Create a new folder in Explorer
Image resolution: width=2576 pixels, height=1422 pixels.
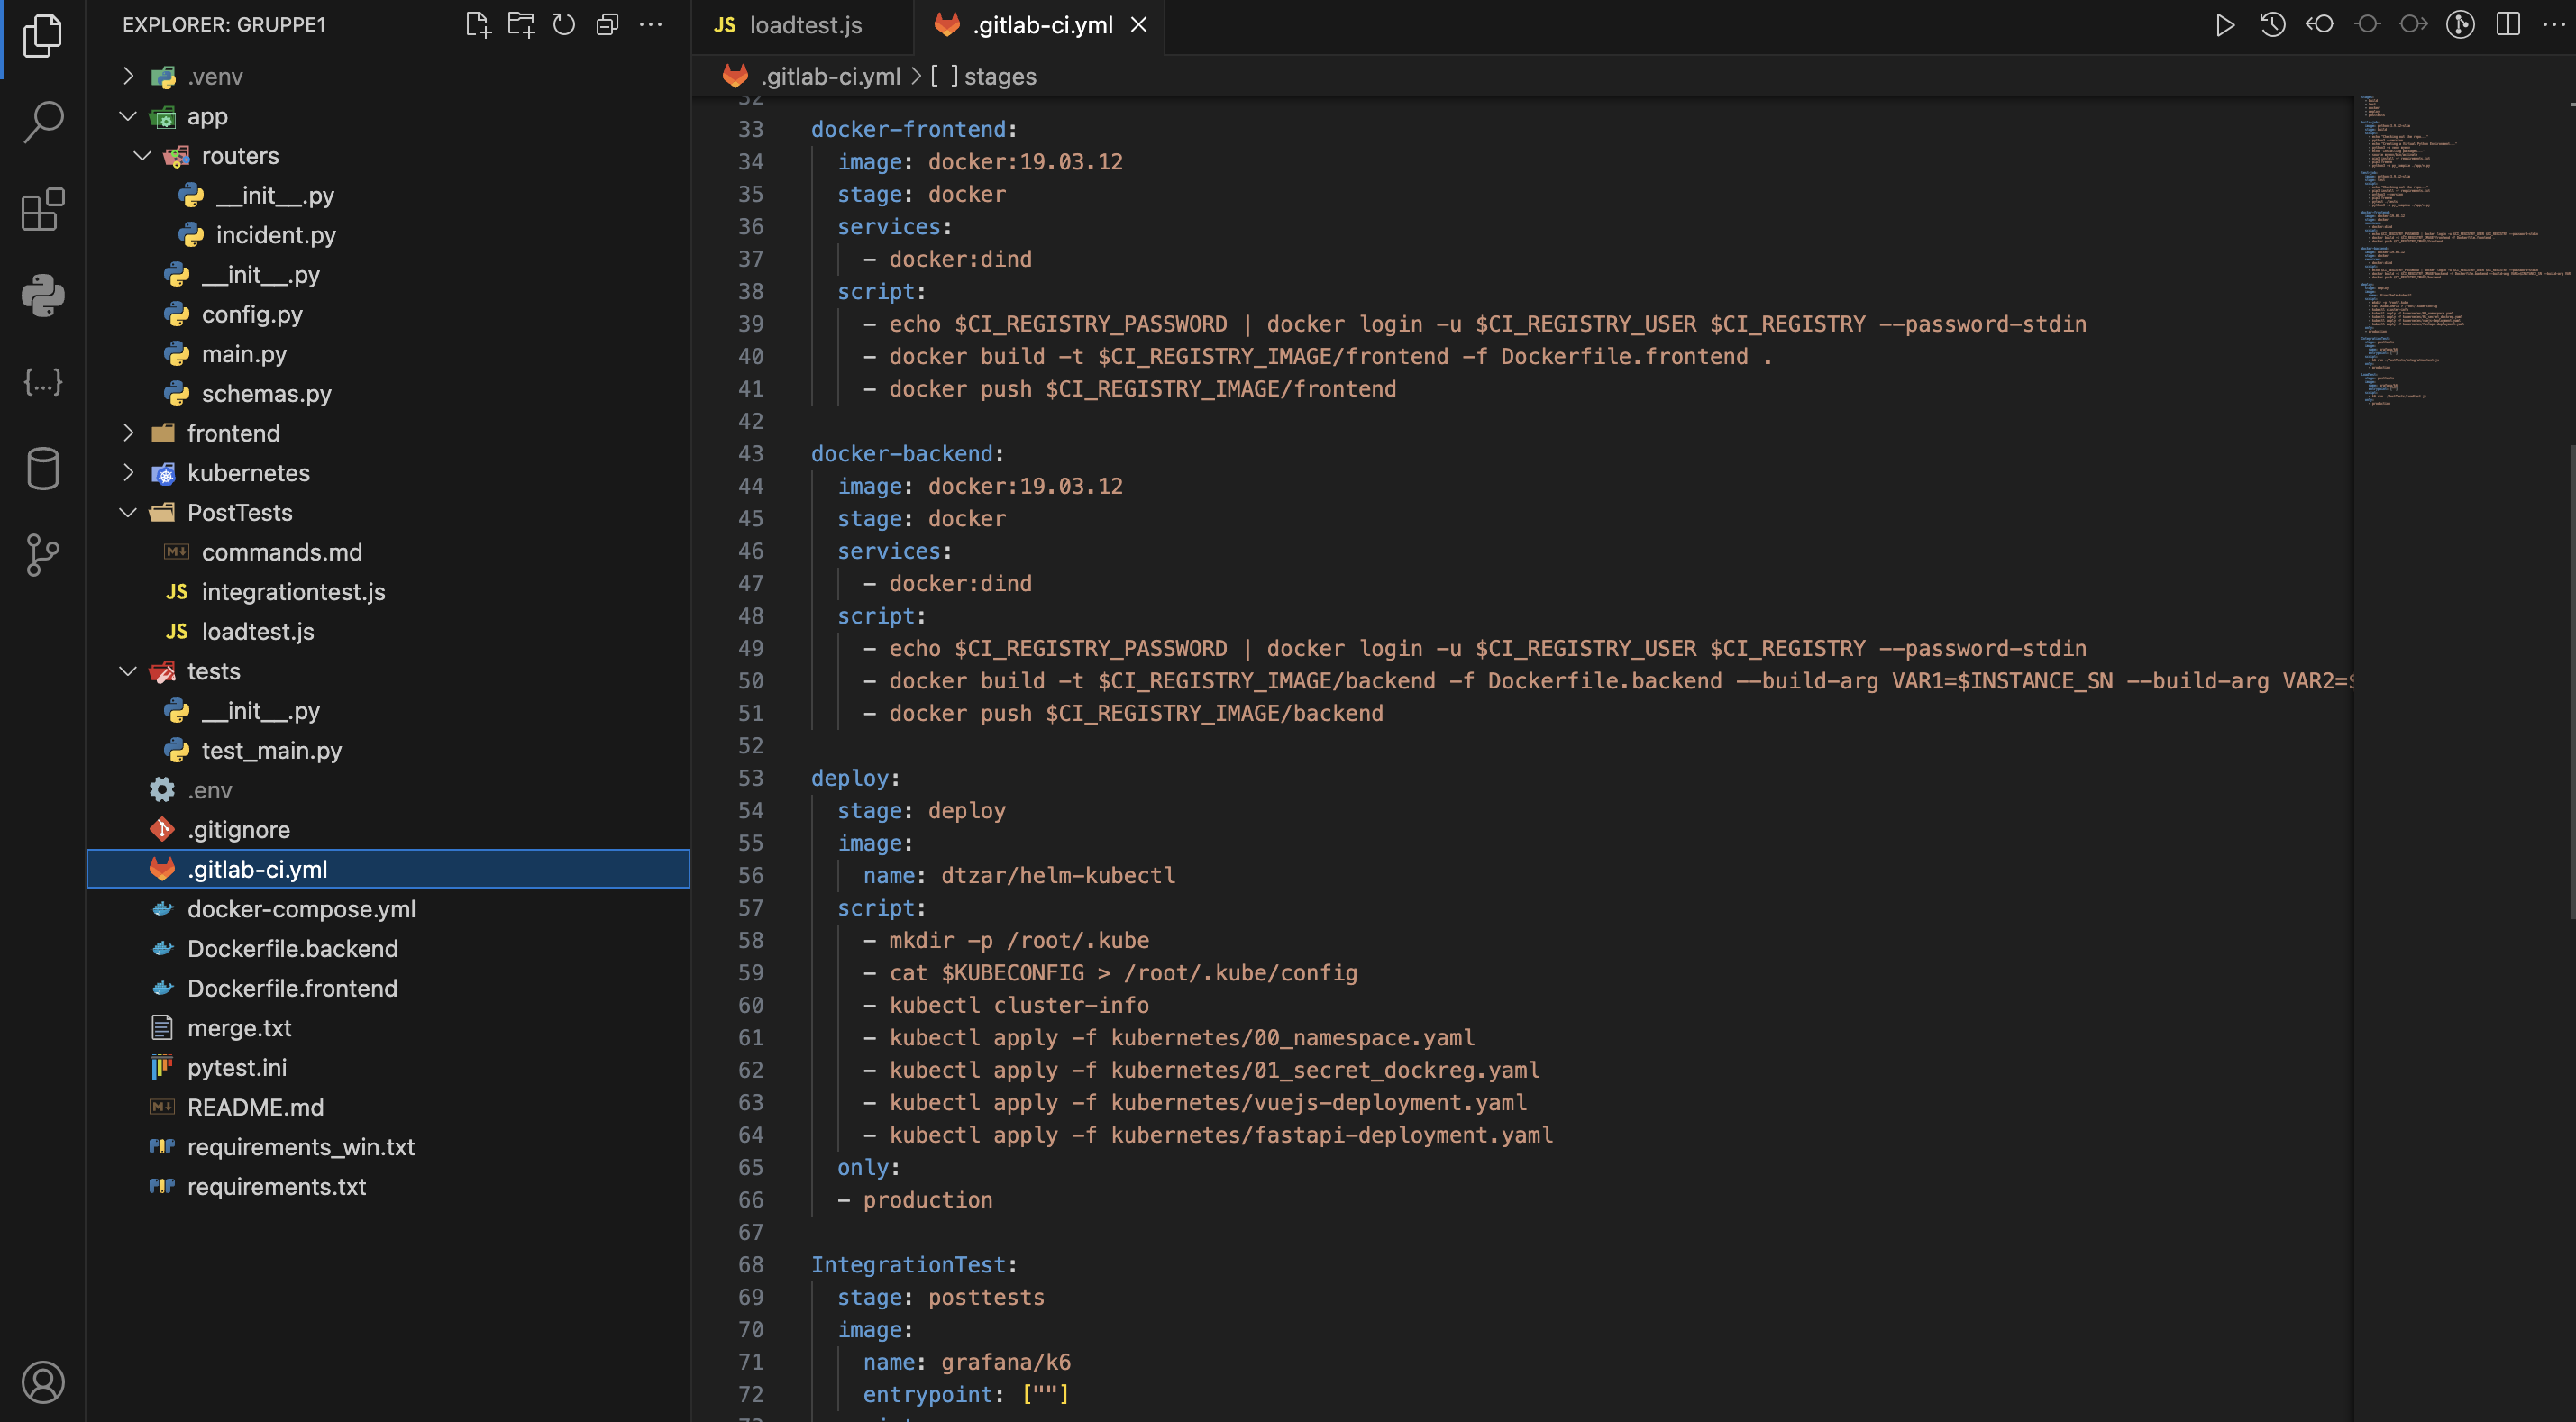coord(521,24)
